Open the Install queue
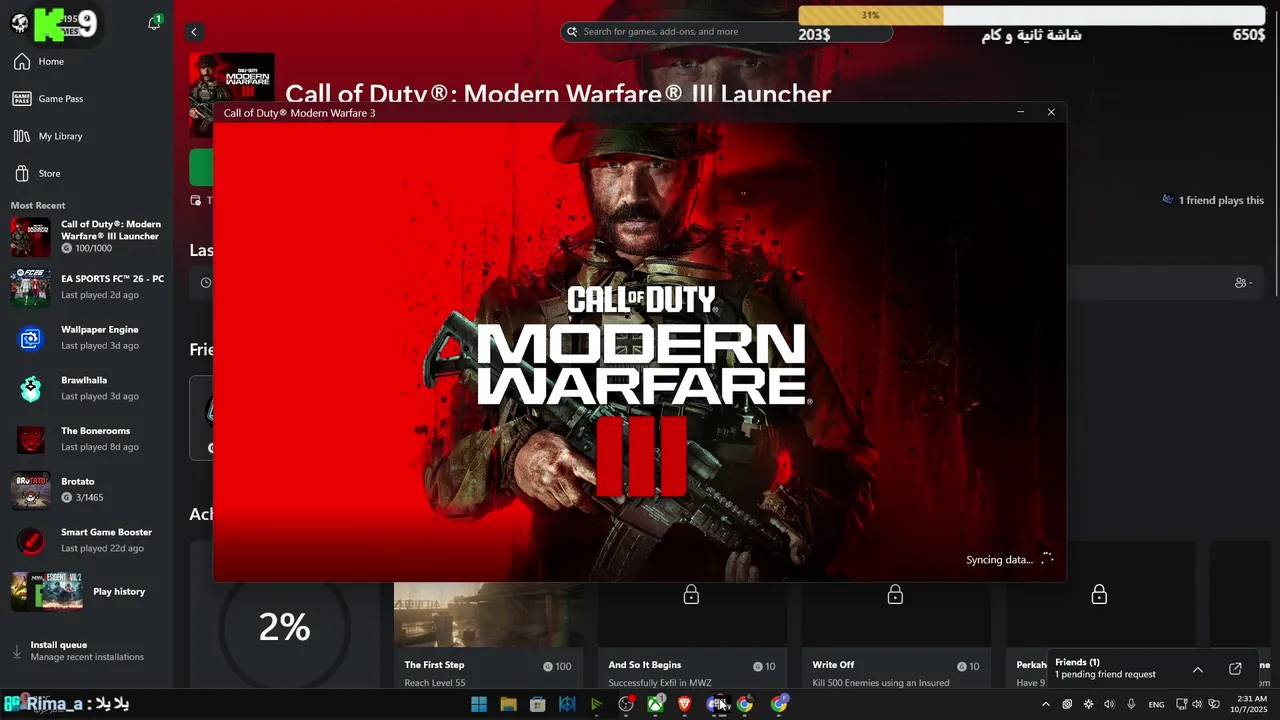1280x720 pixels. pyautogui.click(x=86, y=651)
